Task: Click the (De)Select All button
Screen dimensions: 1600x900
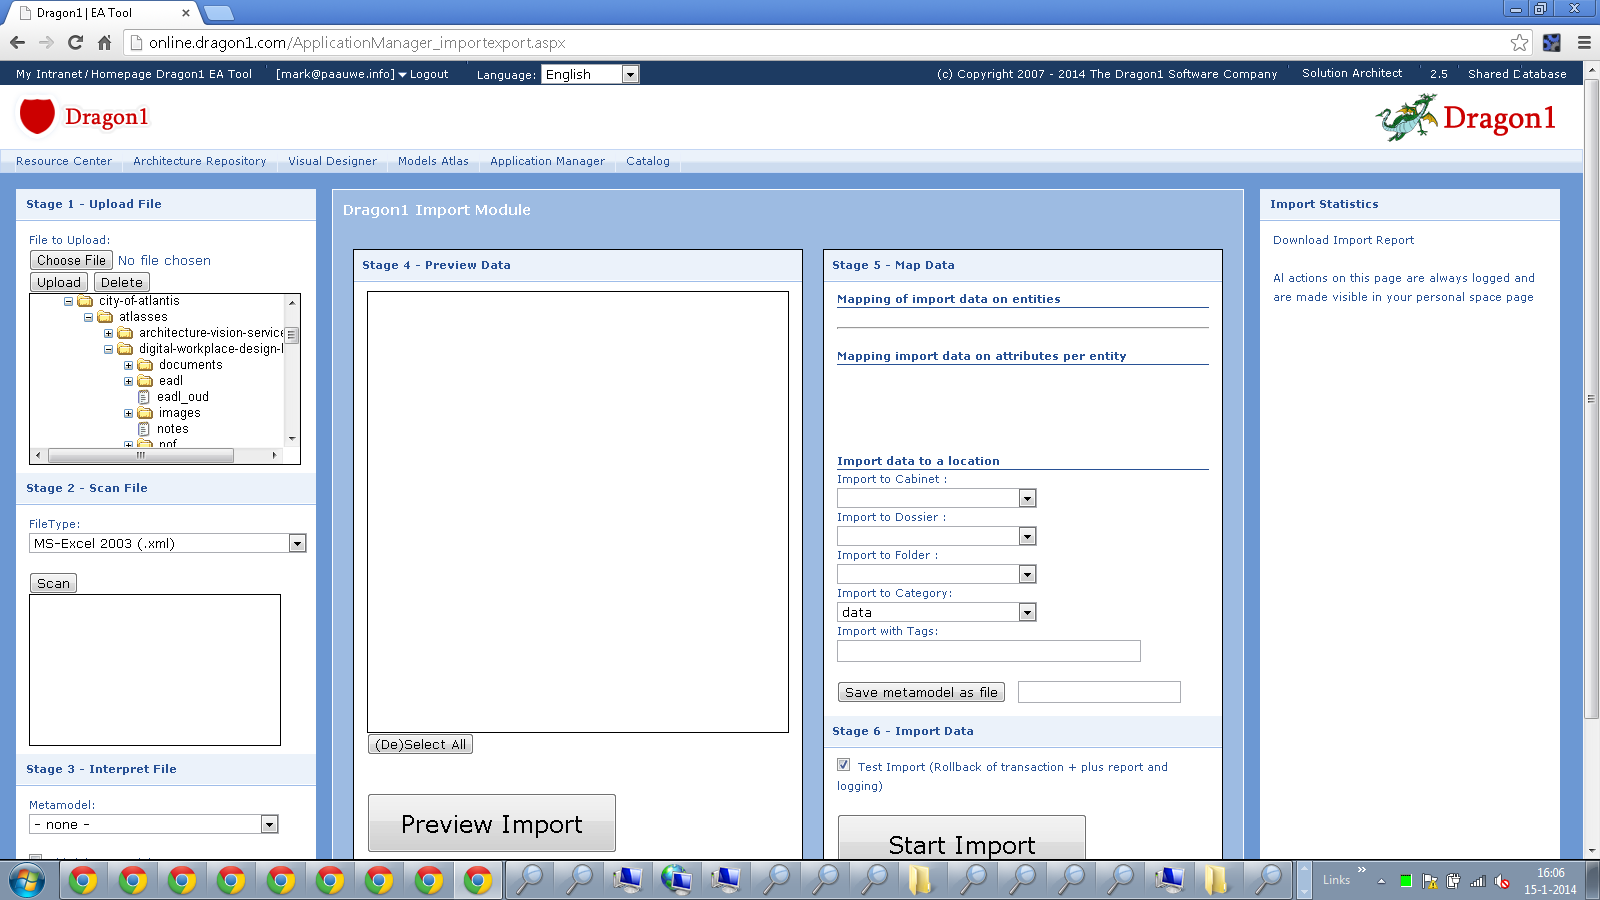Action: click(421, 744)
